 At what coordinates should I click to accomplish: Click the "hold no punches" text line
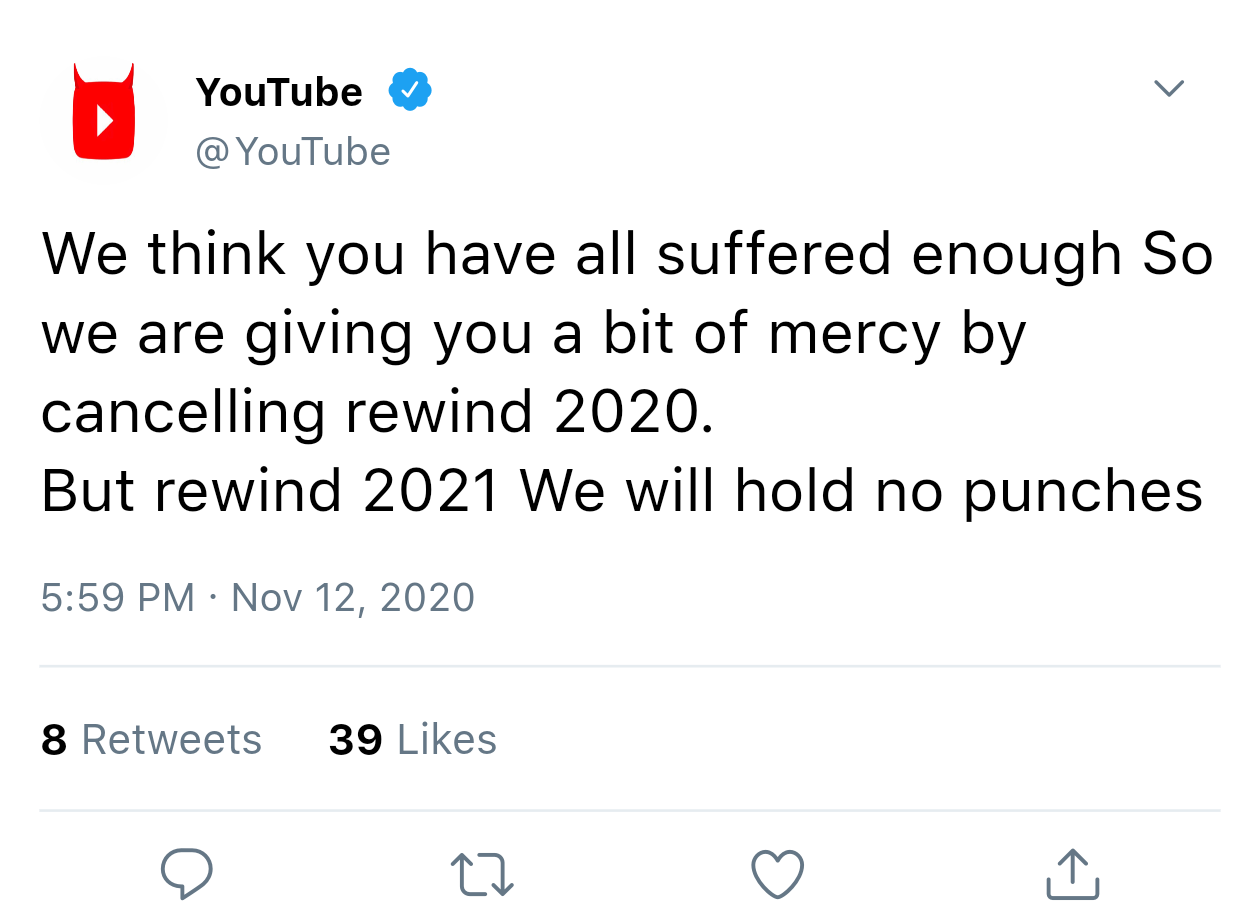tap(968, 491)
